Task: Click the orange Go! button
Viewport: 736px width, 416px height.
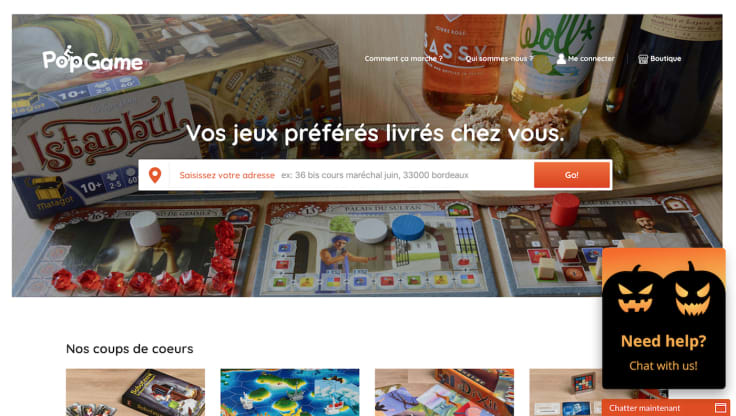Action: click(x=572, y=175)
